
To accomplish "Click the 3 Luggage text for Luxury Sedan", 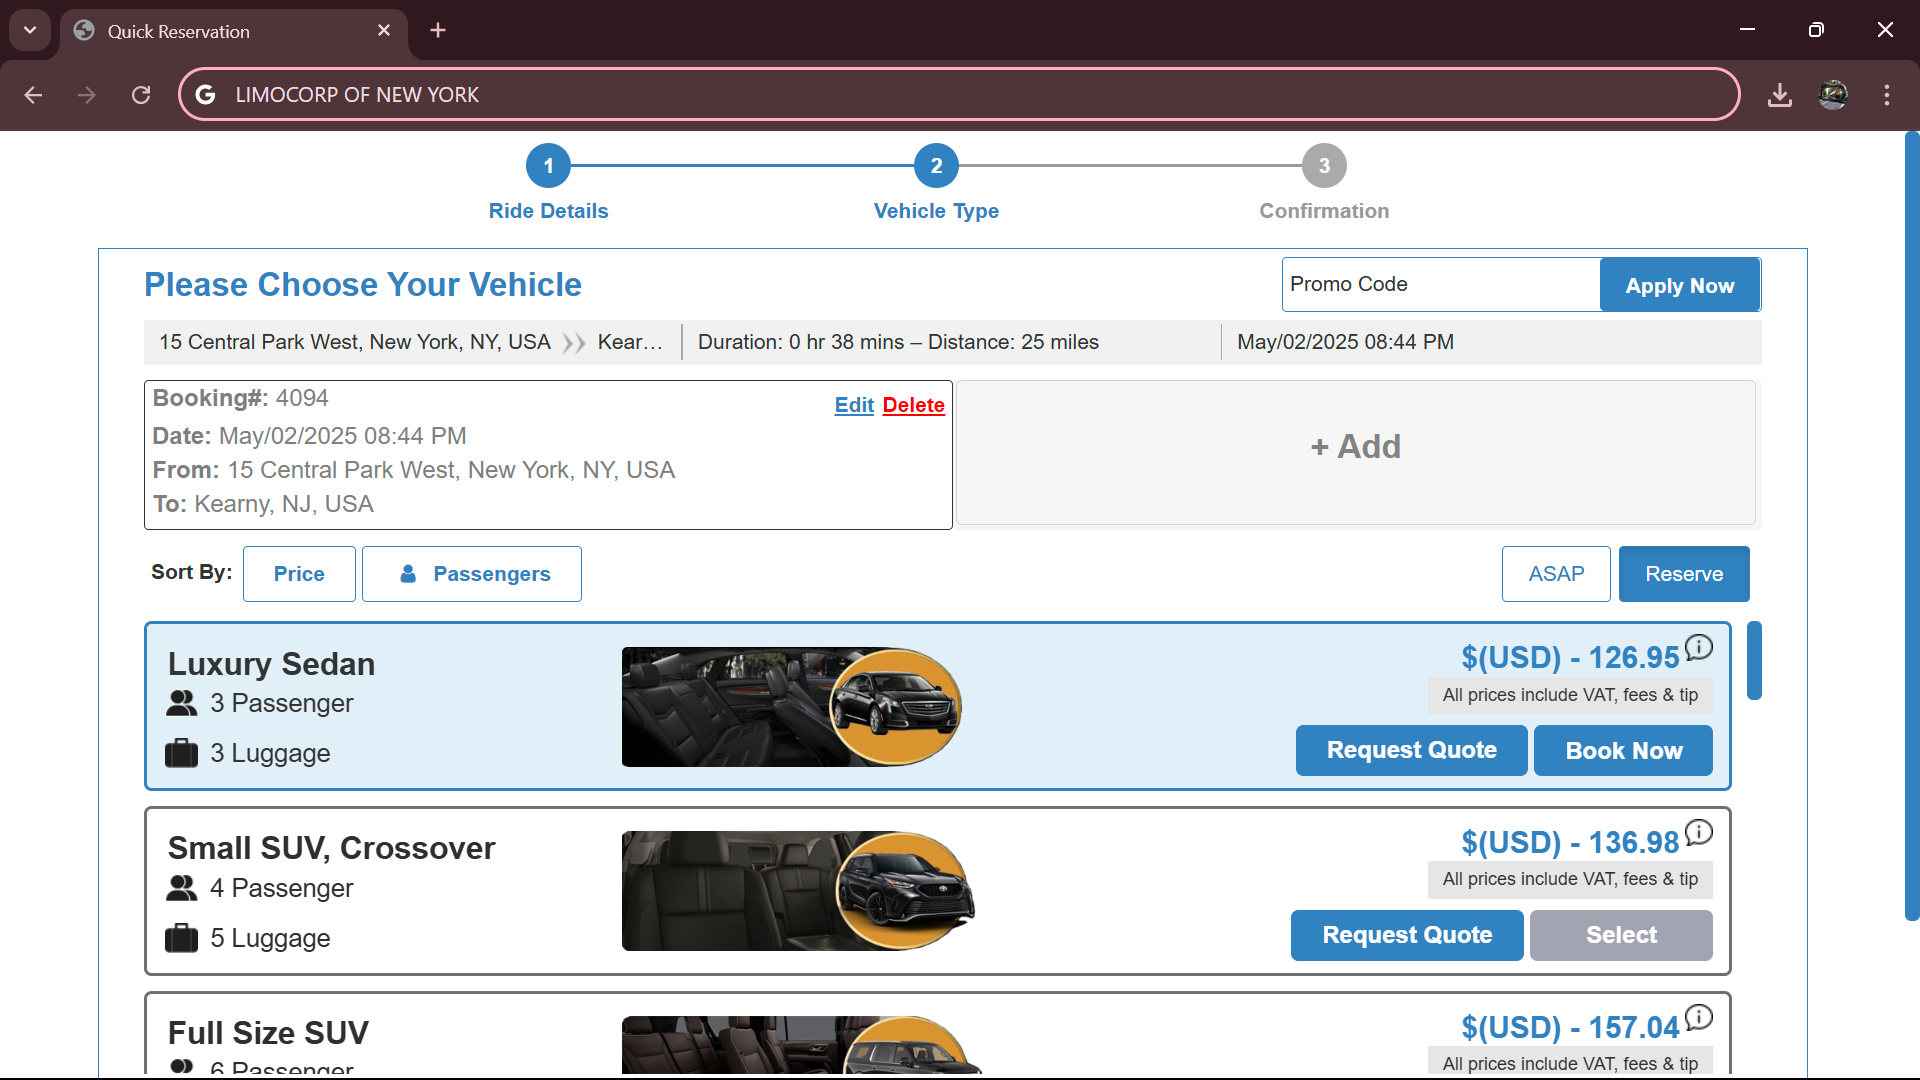I will 270,753.
